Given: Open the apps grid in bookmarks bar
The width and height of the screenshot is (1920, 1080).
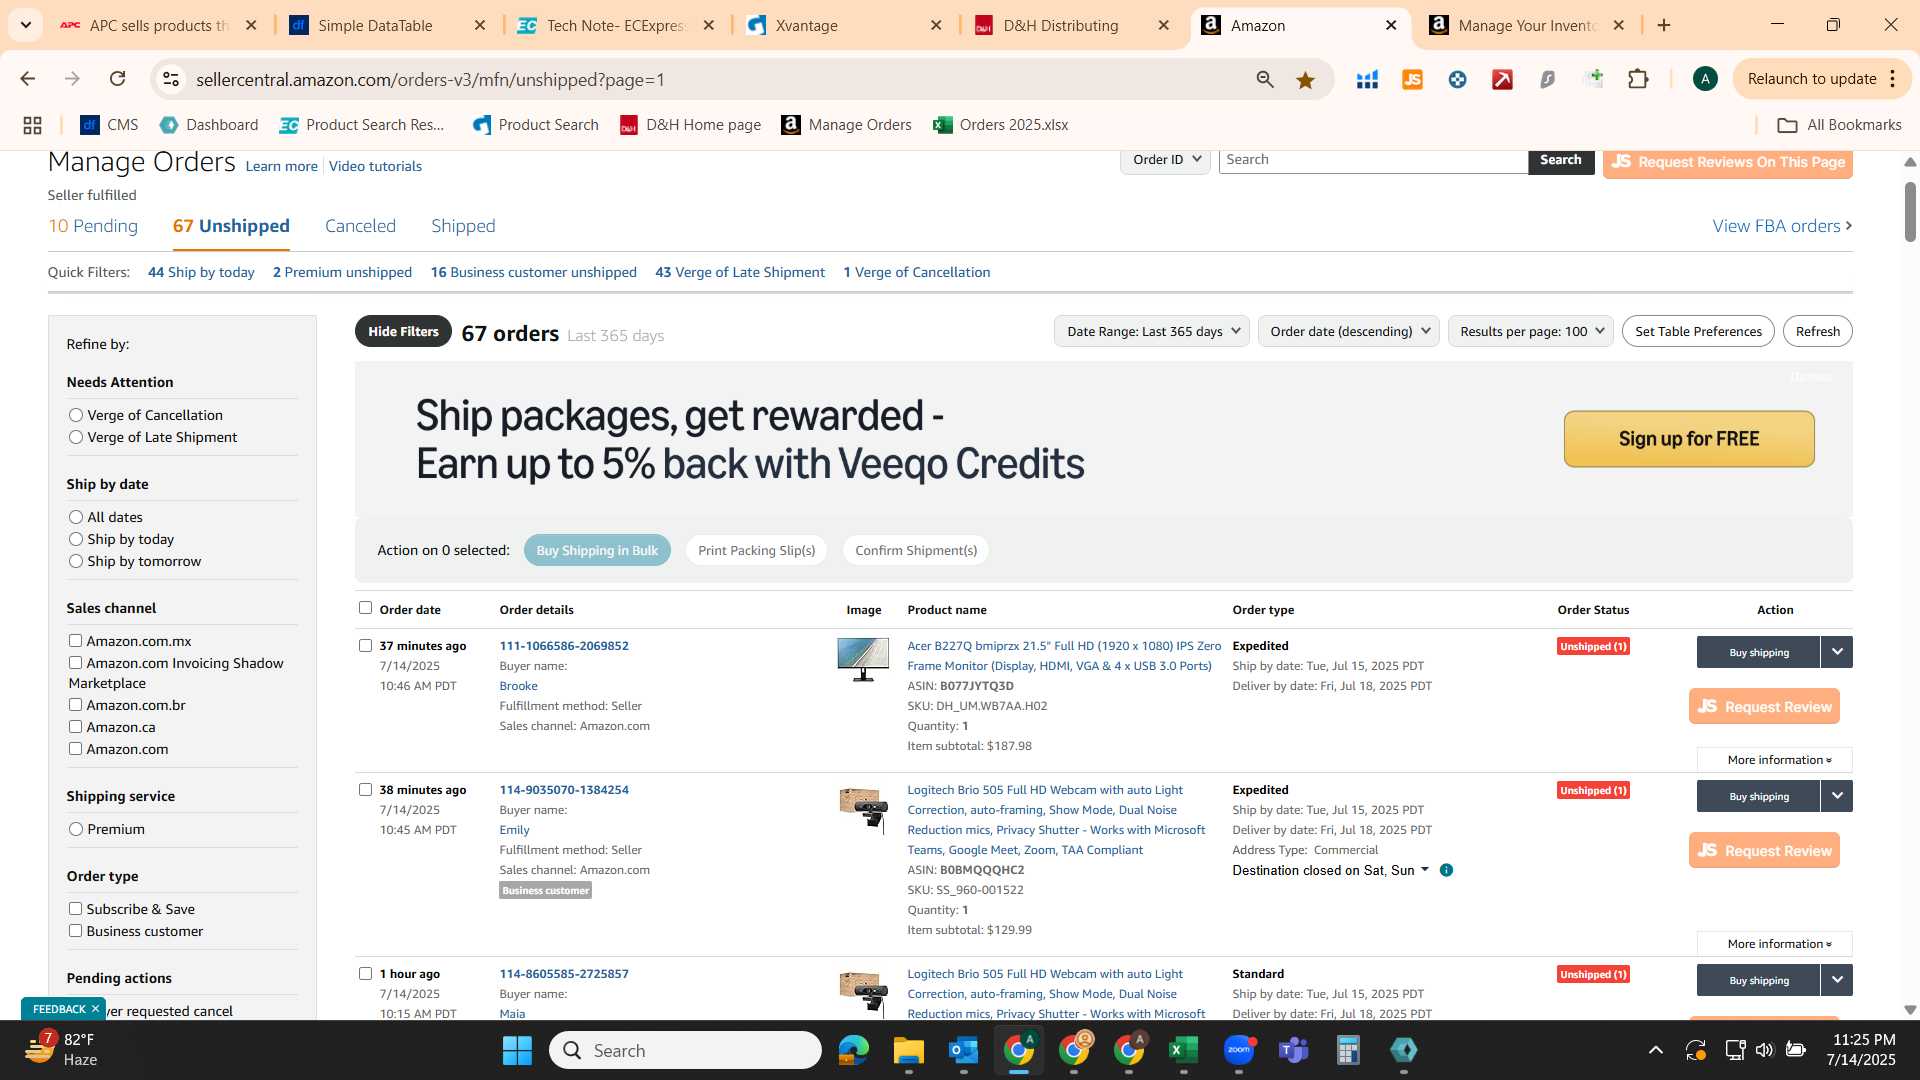Looking at the screenshot, I should point(32,125).
